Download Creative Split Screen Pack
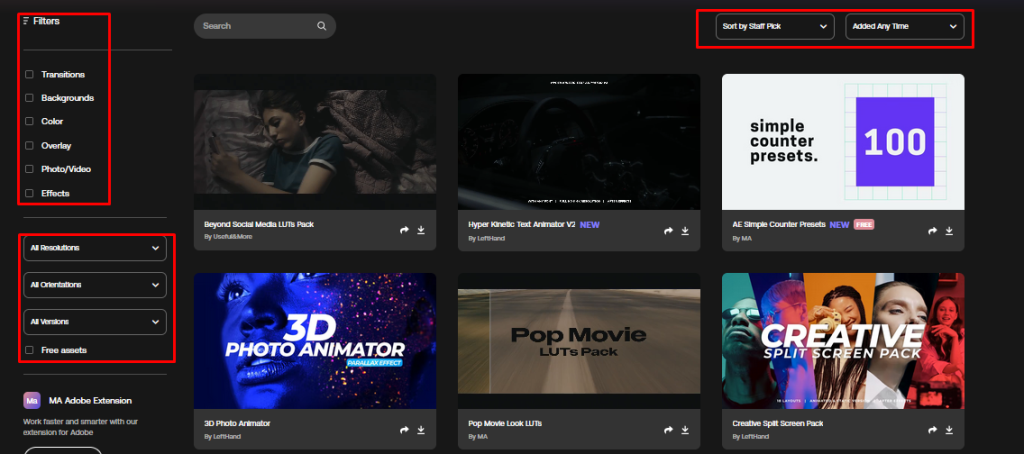The height and width of the screenshot is (454, 1024). (949, 430)
